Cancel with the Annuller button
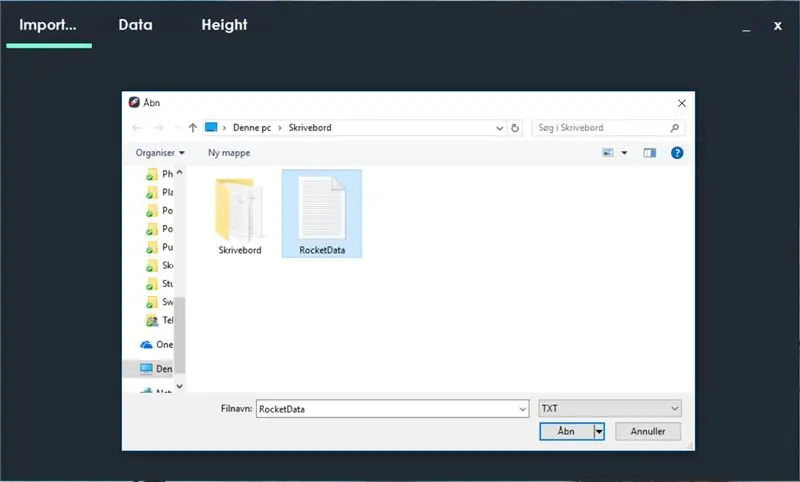800x482 pixels. tap(647, 432)
